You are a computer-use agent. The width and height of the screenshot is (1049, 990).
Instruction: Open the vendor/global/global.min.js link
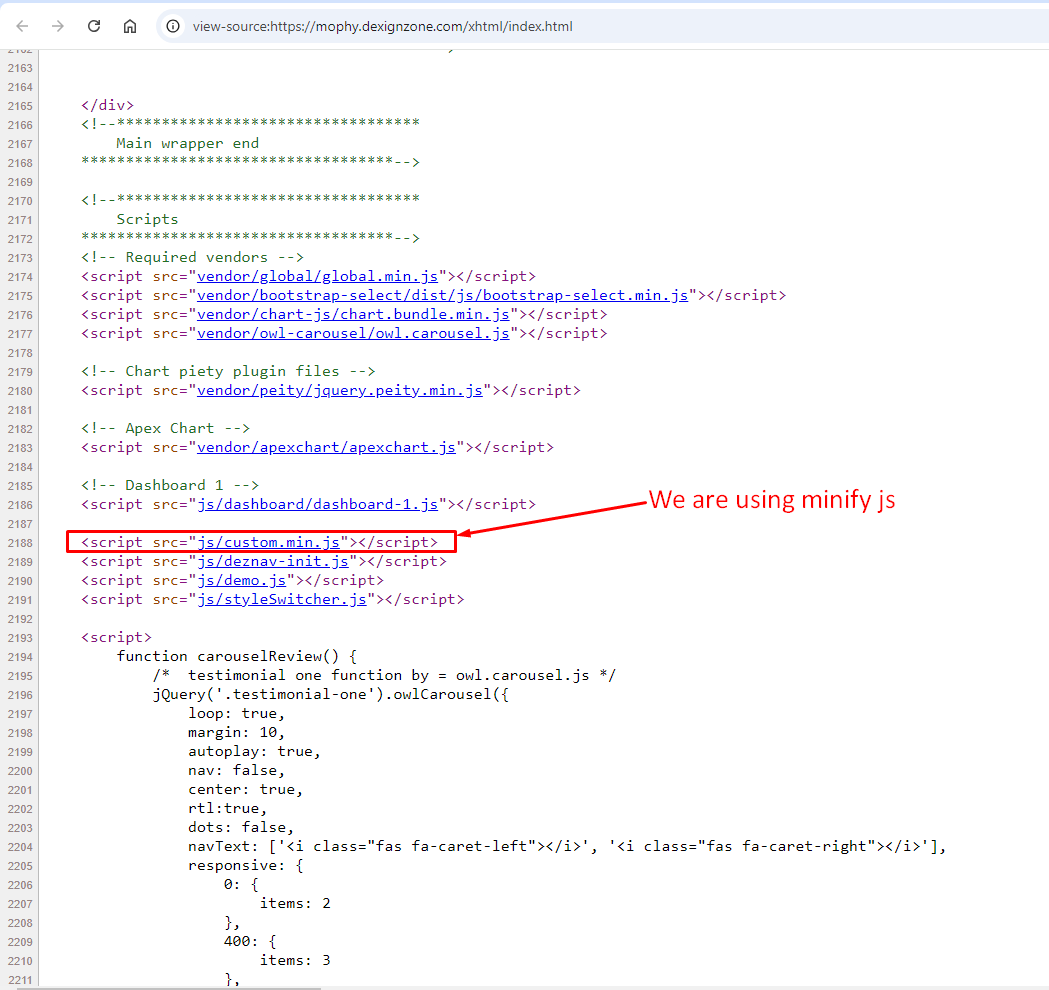(x=317, y=276)
